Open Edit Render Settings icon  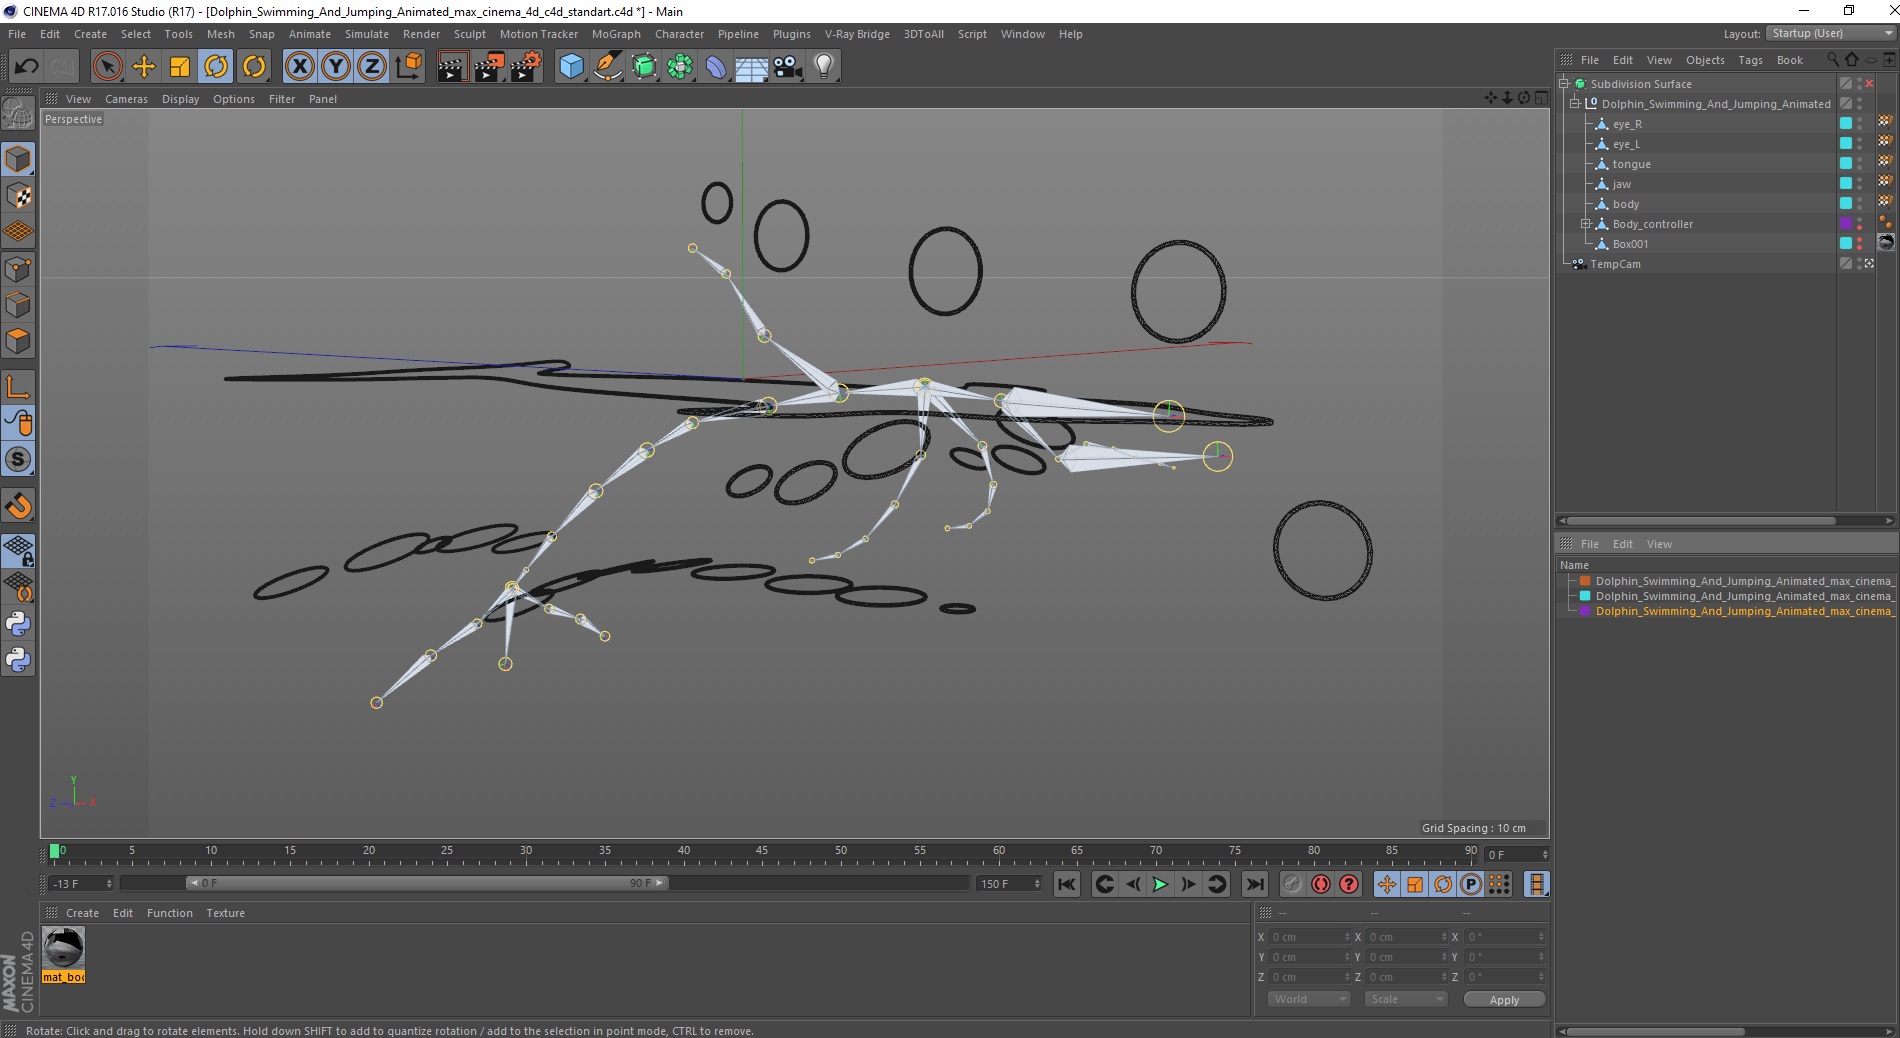[x=525, y=66]
